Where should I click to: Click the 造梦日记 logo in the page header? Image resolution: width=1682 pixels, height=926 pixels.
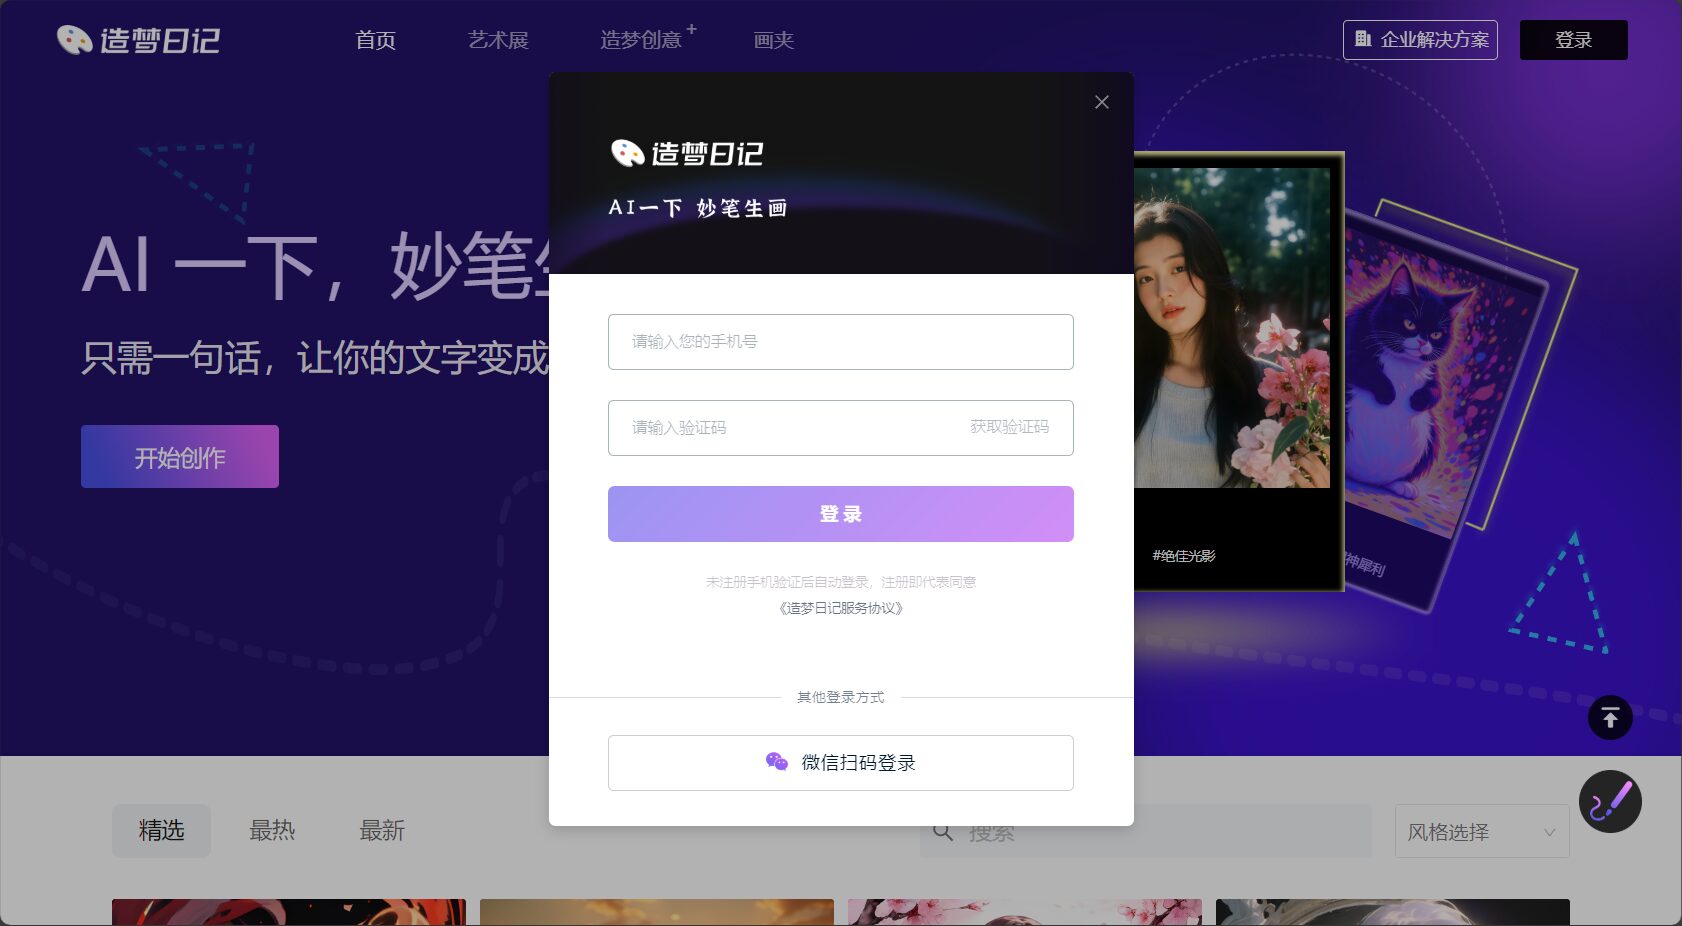click(x=138, y=40)
